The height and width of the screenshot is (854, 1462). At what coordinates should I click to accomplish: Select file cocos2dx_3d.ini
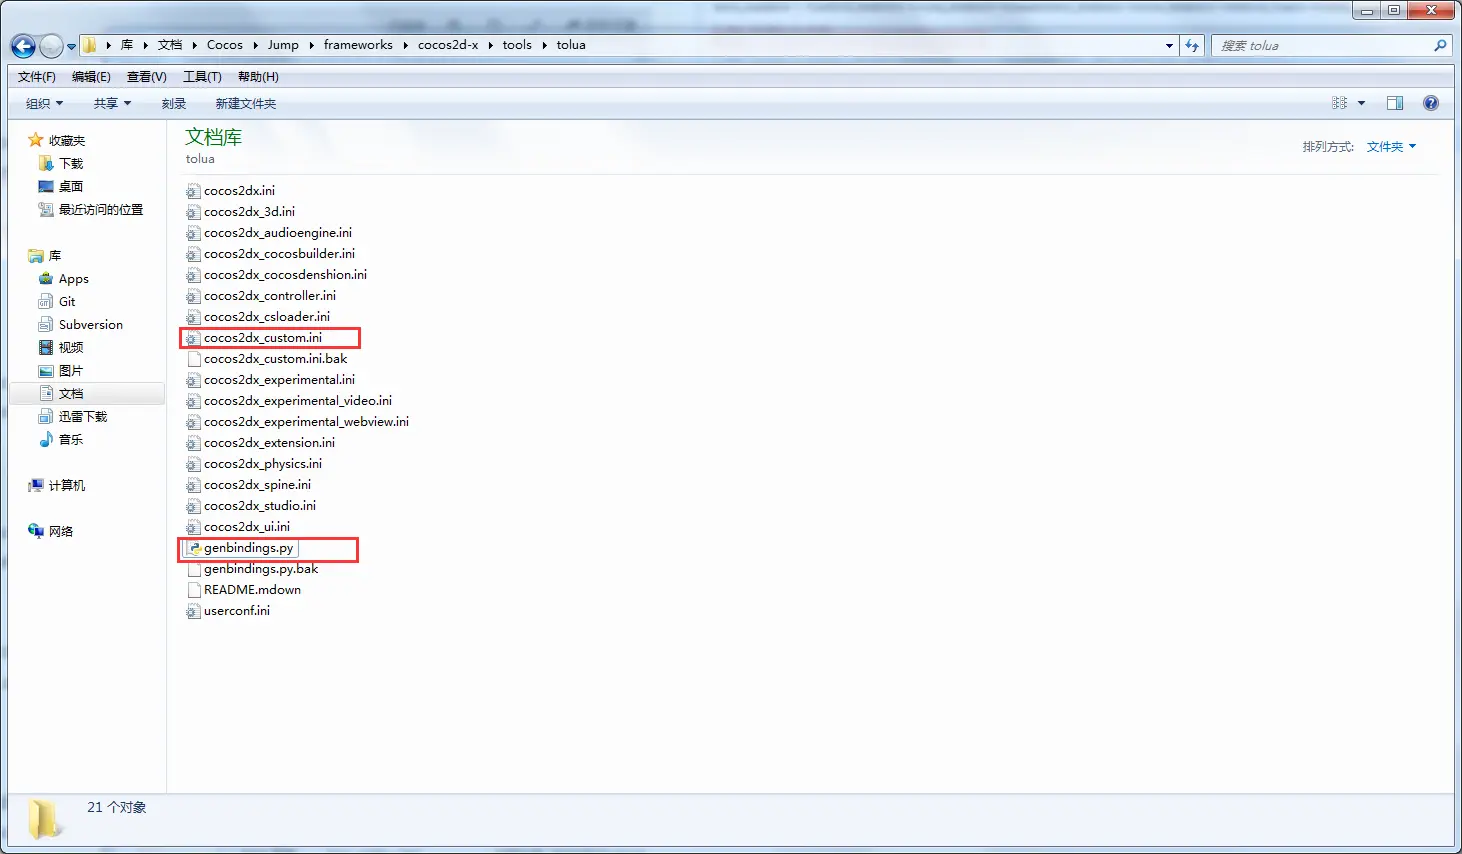tap(249, 212)
